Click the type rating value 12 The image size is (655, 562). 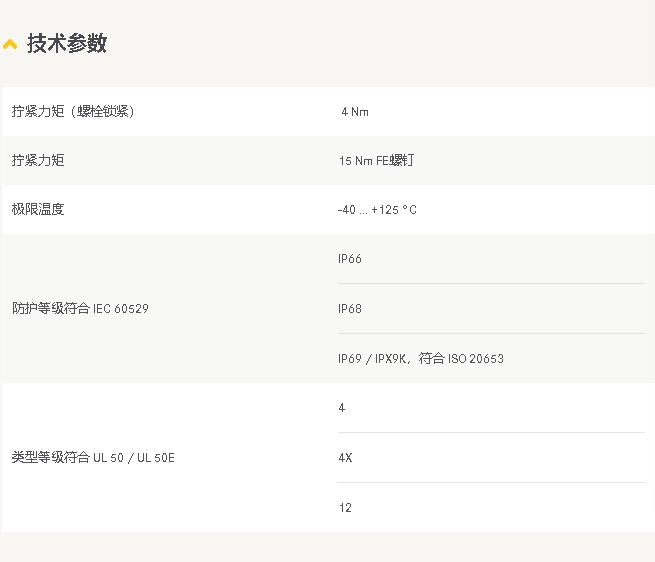click(x=345, y=508)
